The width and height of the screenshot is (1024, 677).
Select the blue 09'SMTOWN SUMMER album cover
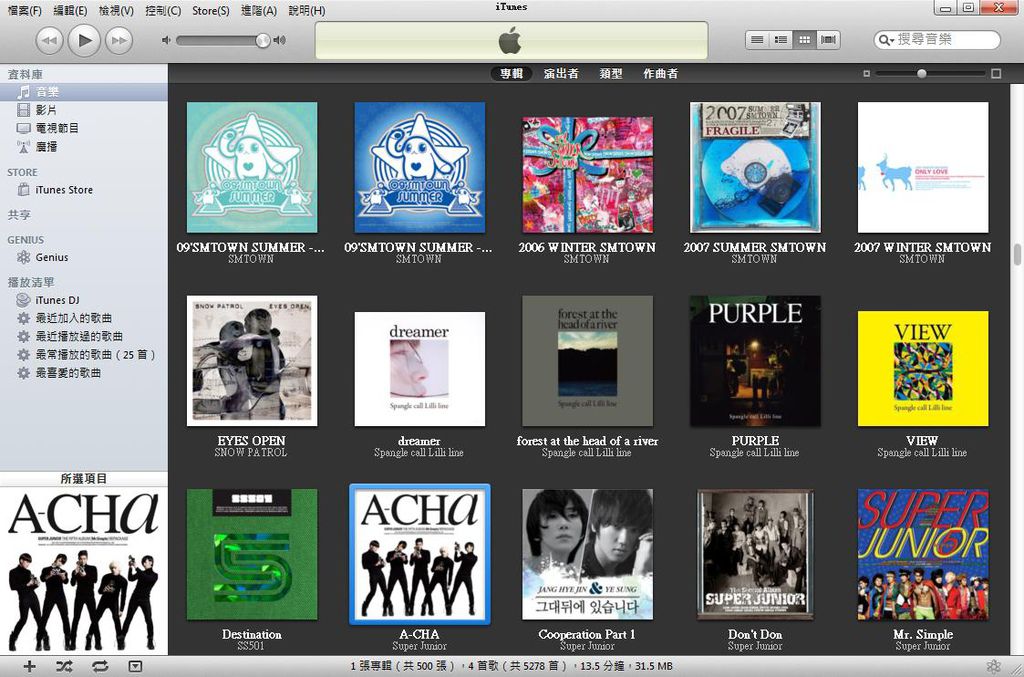(x=420, y=167)
